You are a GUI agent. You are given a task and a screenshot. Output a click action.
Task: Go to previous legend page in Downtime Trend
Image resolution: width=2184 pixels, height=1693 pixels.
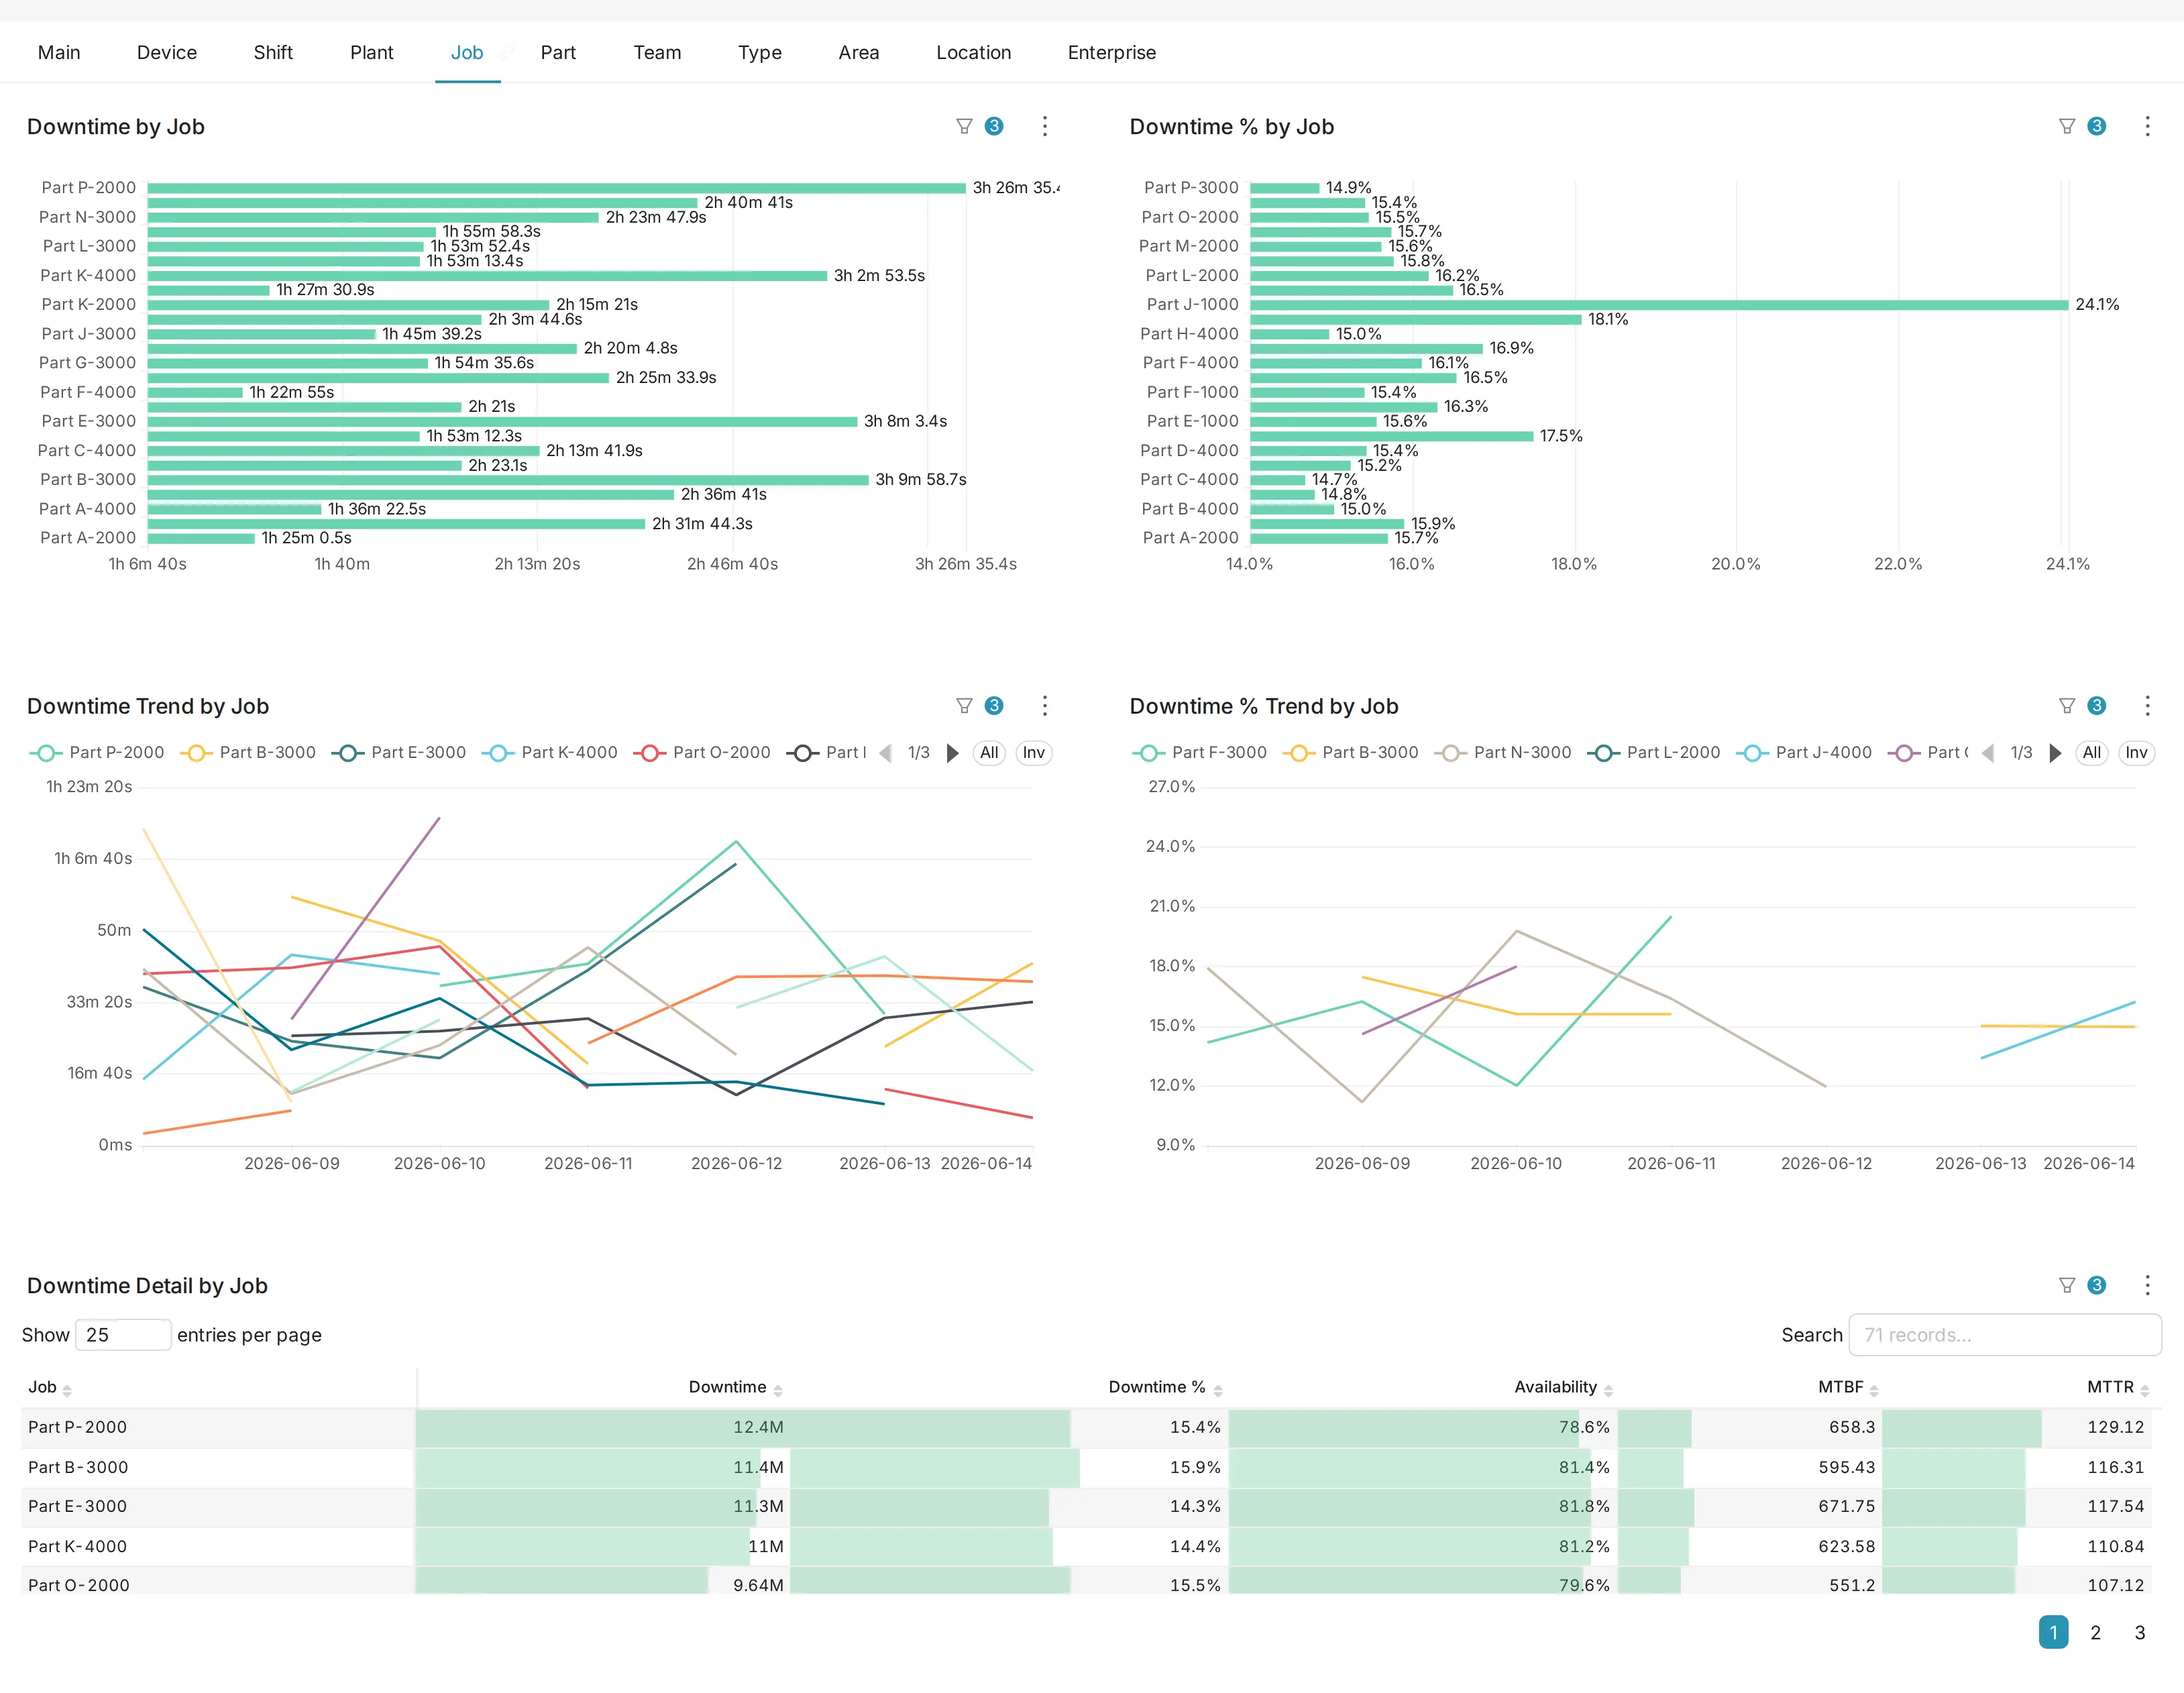(x=885, y=753)
